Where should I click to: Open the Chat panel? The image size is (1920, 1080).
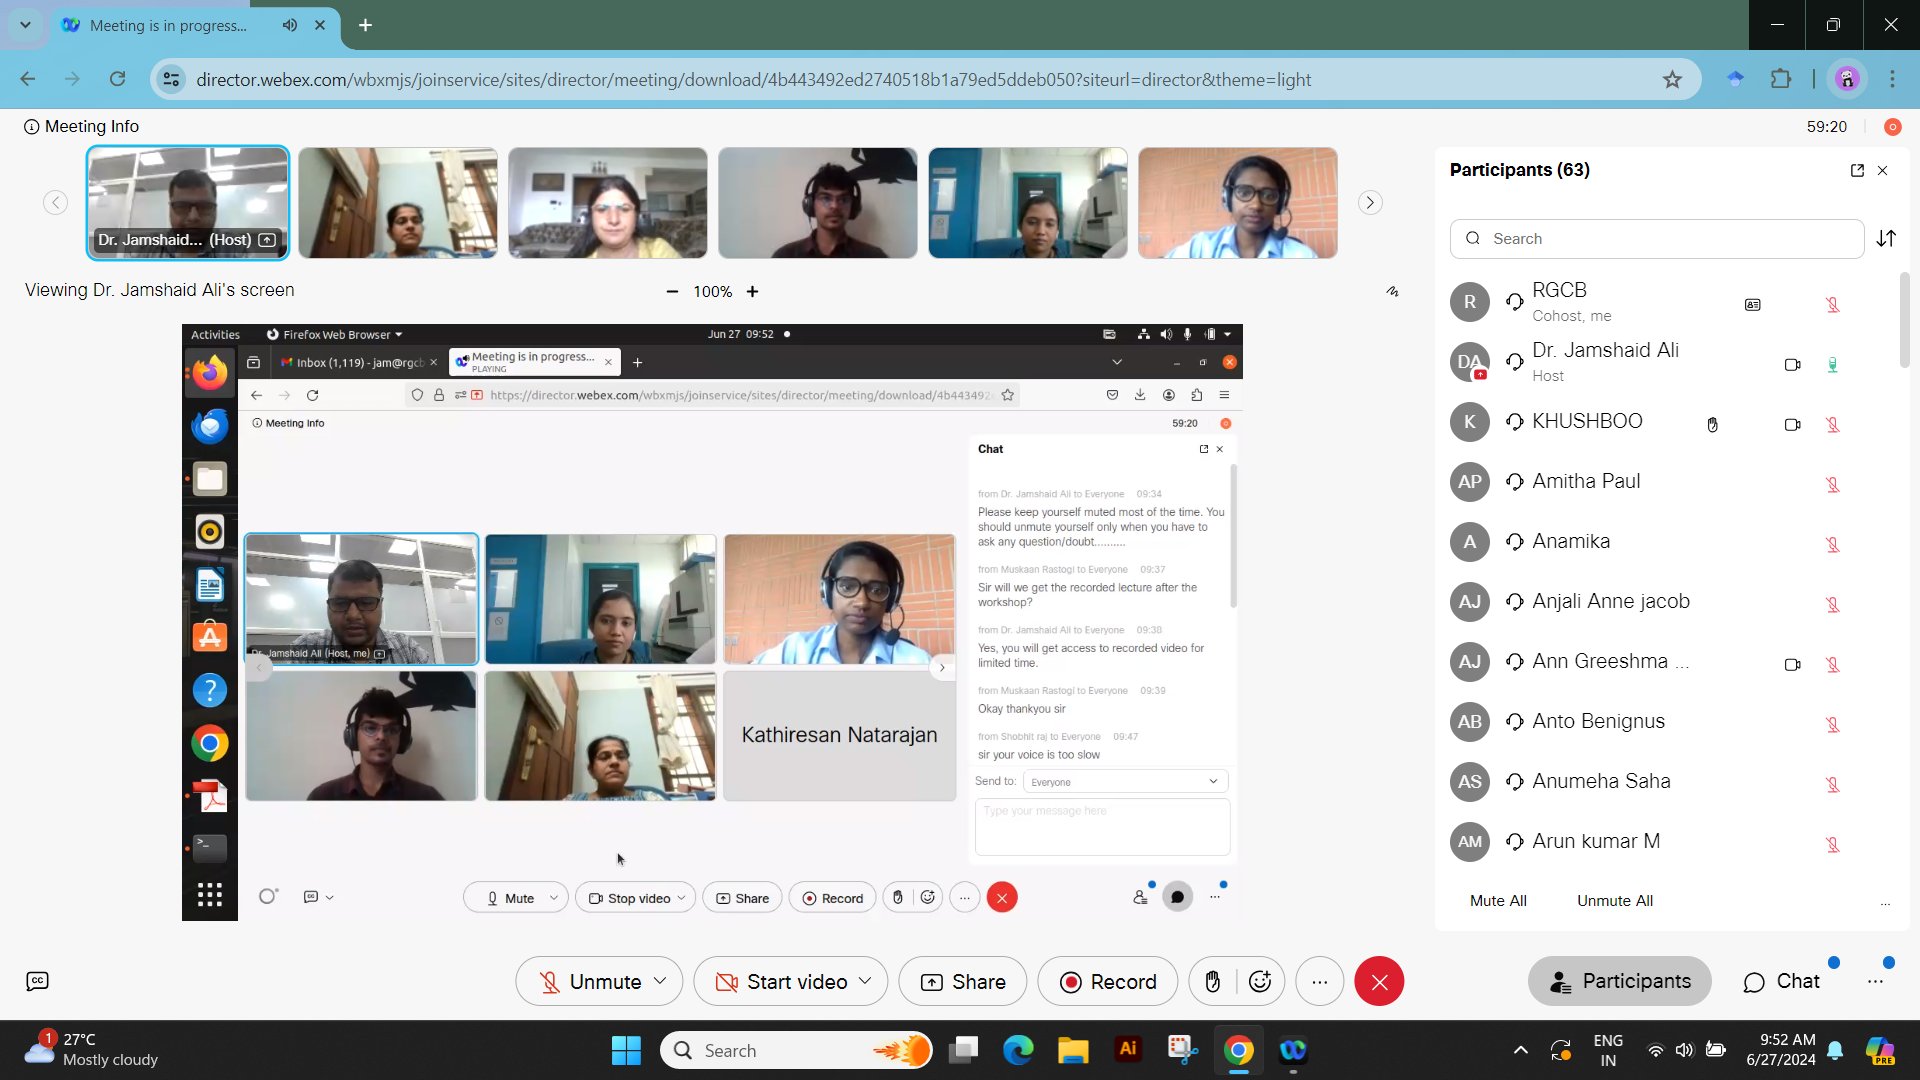pyautogui.click(x=1781, y=981)
